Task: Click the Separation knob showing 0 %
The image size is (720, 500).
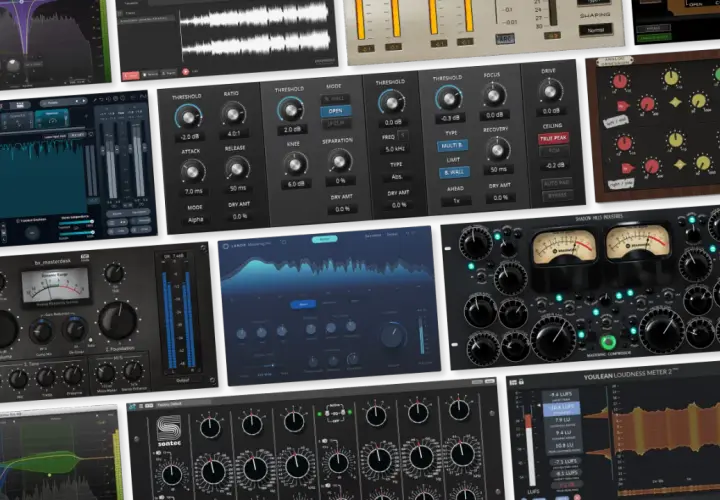Action: coord(339,161)
